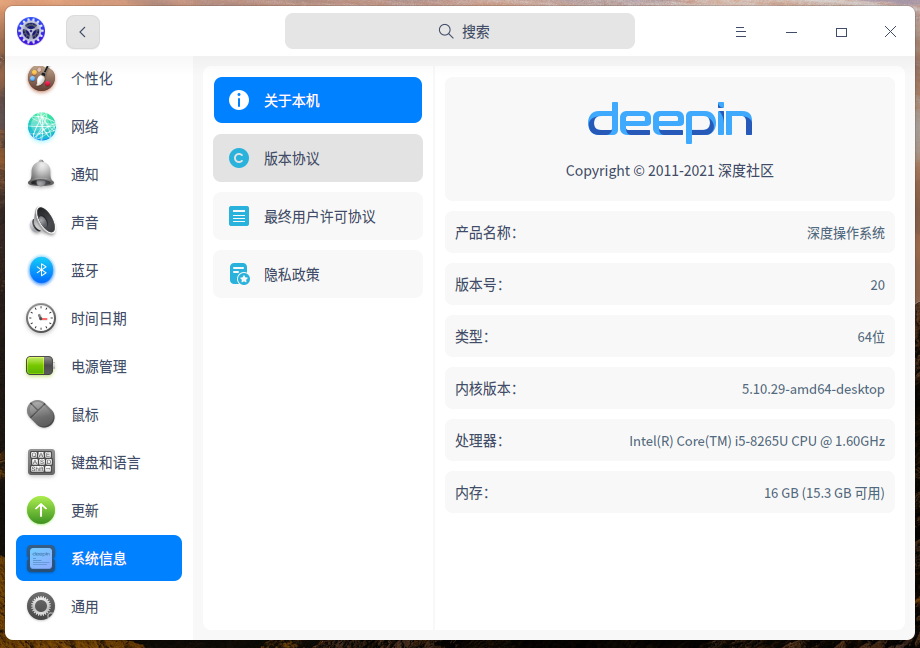Viewport: 920px width, 648px height.
Task: Click the 版本号 label
Action: (x=479, y=285)
